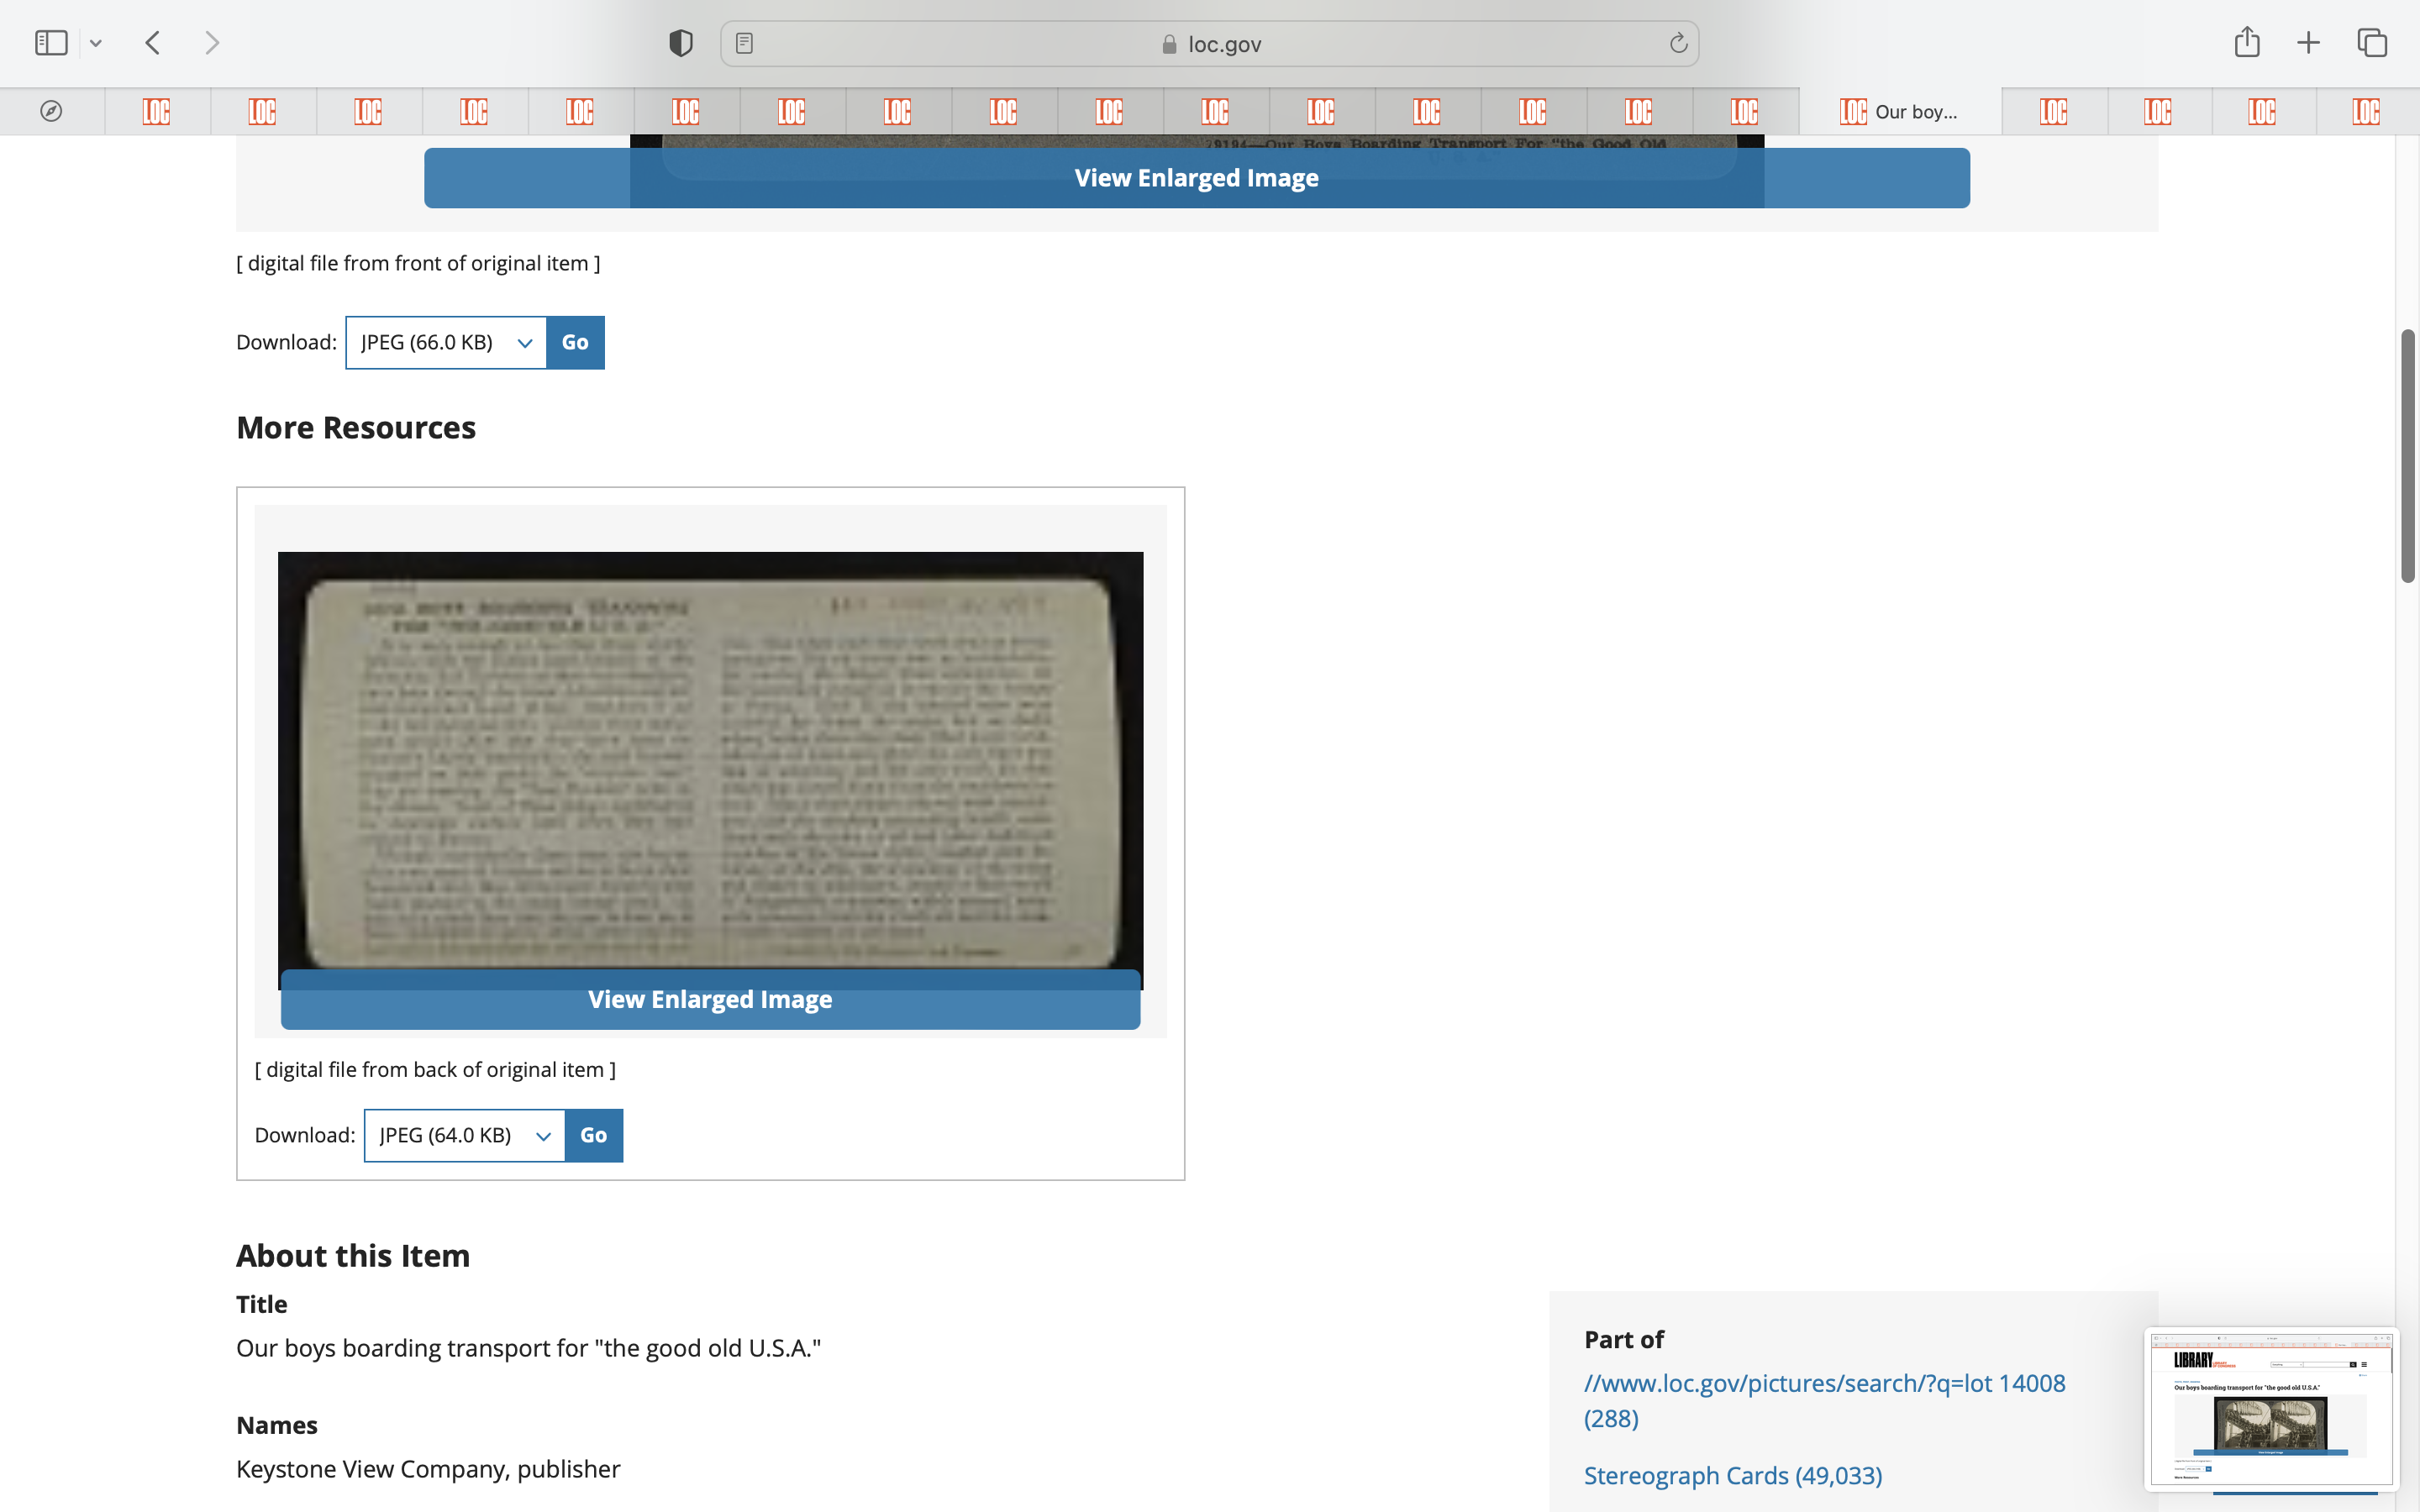Click the blurry back-of-card image thumbnail

pyautogui.click(x=710, y=760)
